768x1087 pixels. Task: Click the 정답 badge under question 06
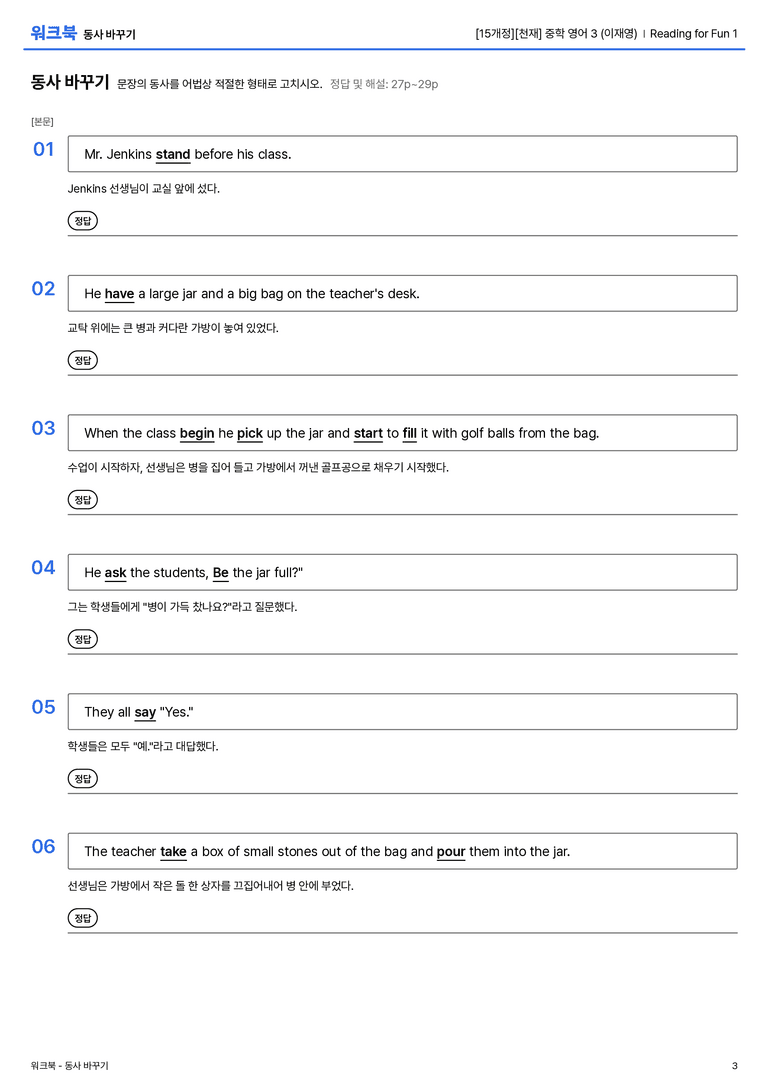pos(82,917)
